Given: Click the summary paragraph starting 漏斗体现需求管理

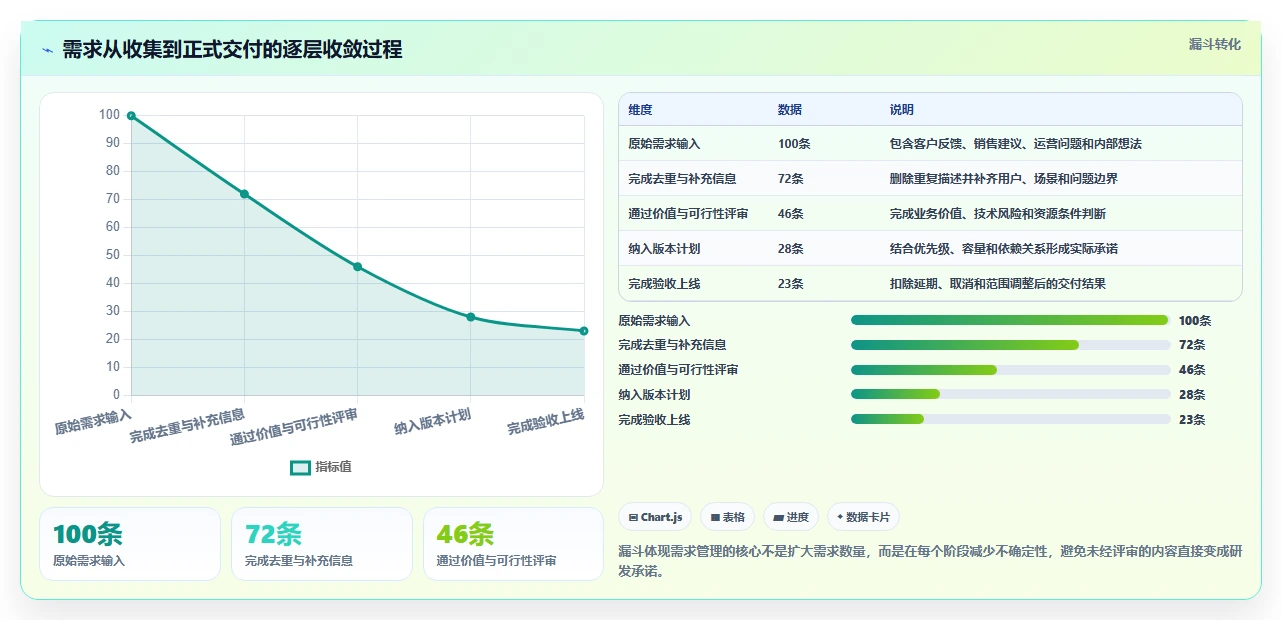Looking at the screenshot, I should click(x=930, y=562).
